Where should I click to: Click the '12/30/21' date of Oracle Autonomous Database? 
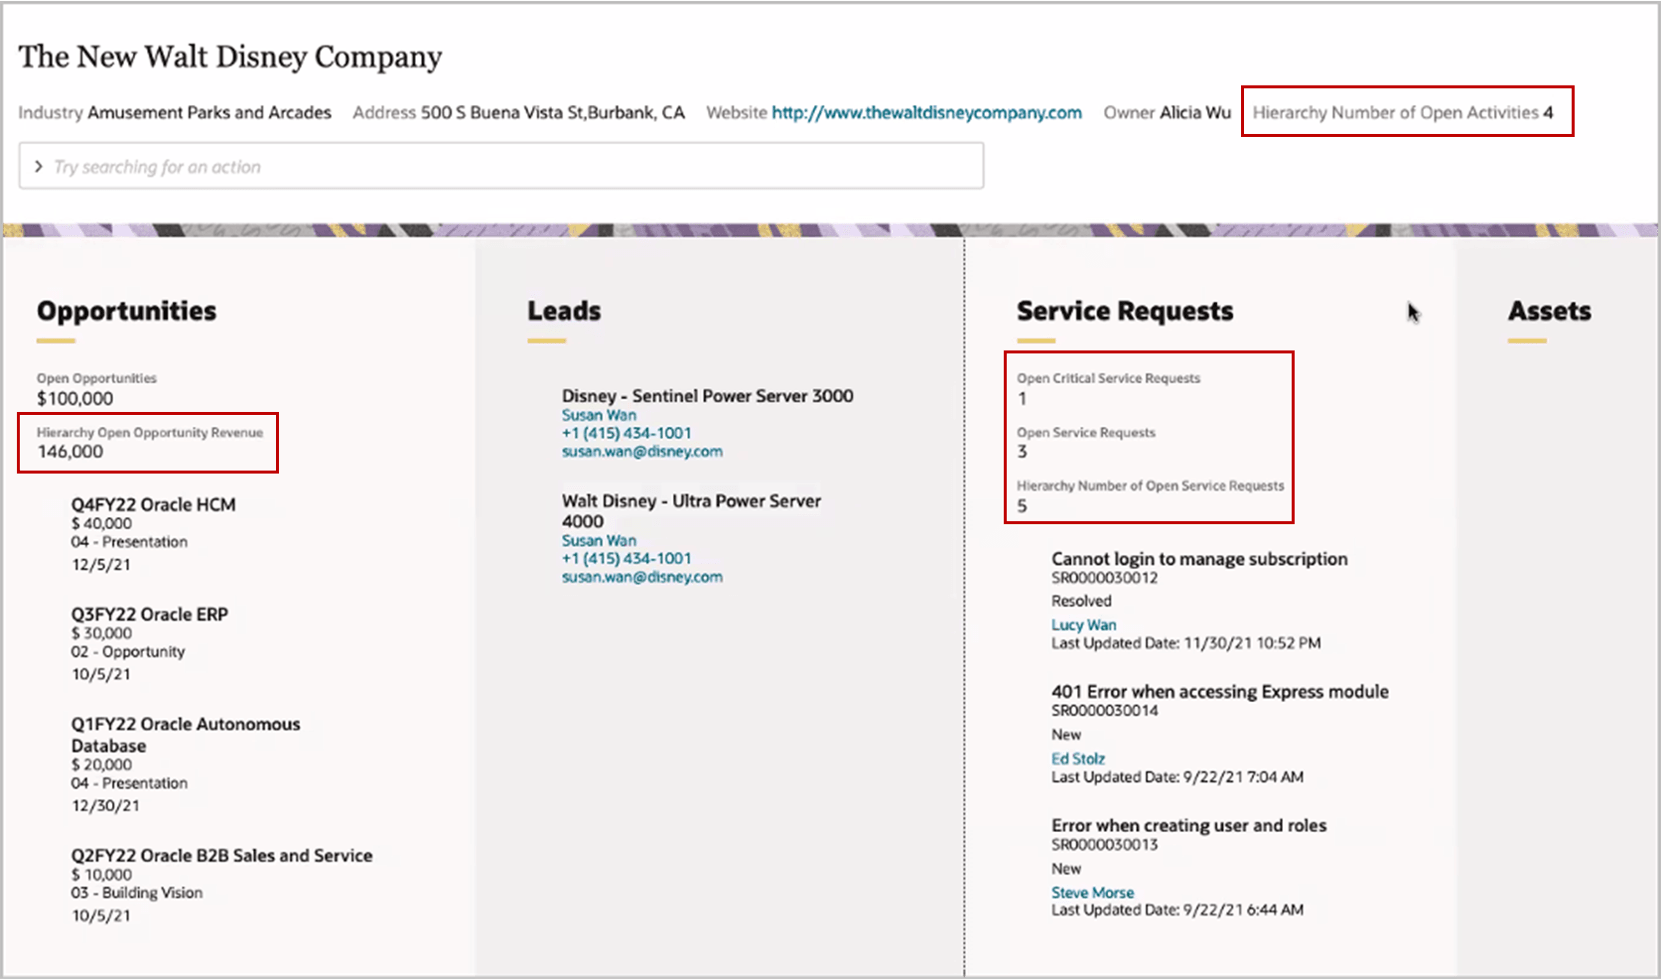[x=105, y=806]
